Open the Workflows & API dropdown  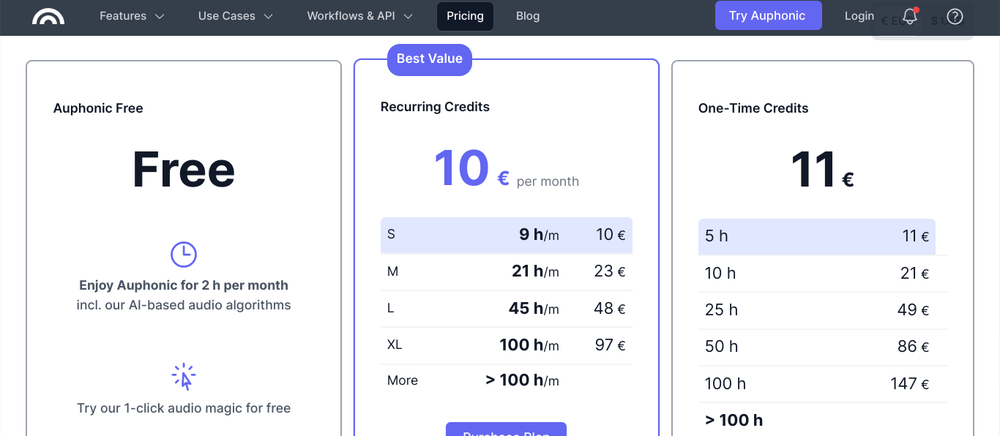[360, 16]
